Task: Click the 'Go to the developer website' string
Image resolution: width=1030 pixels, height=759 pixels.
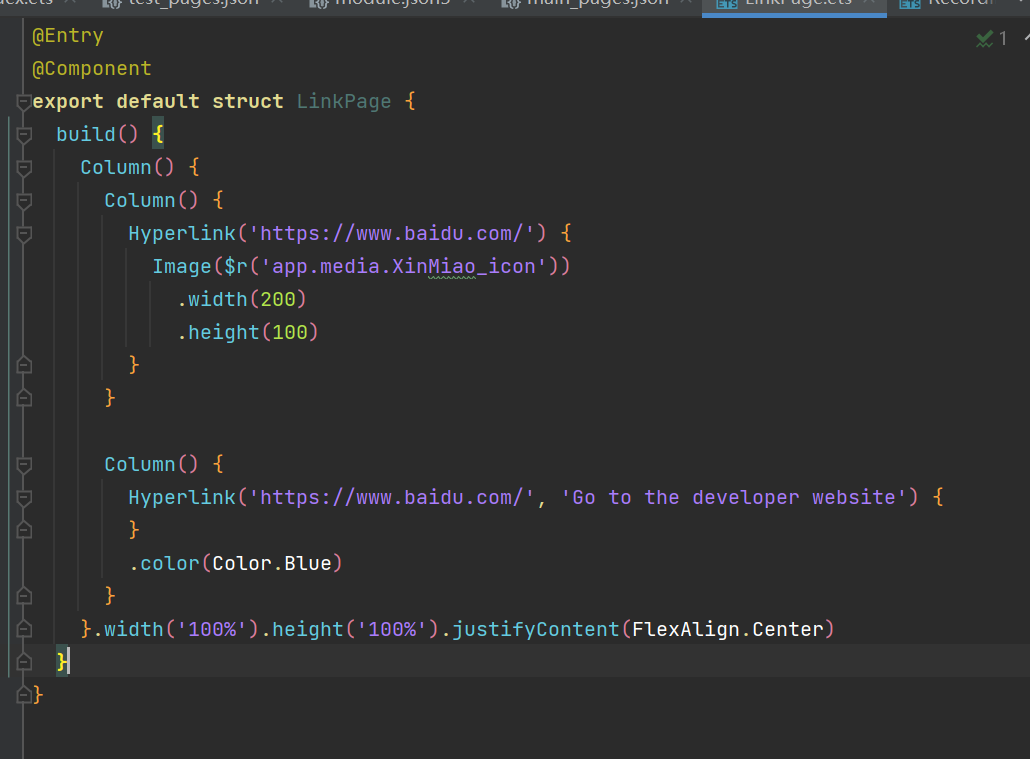Action: (x=739, y=498)
